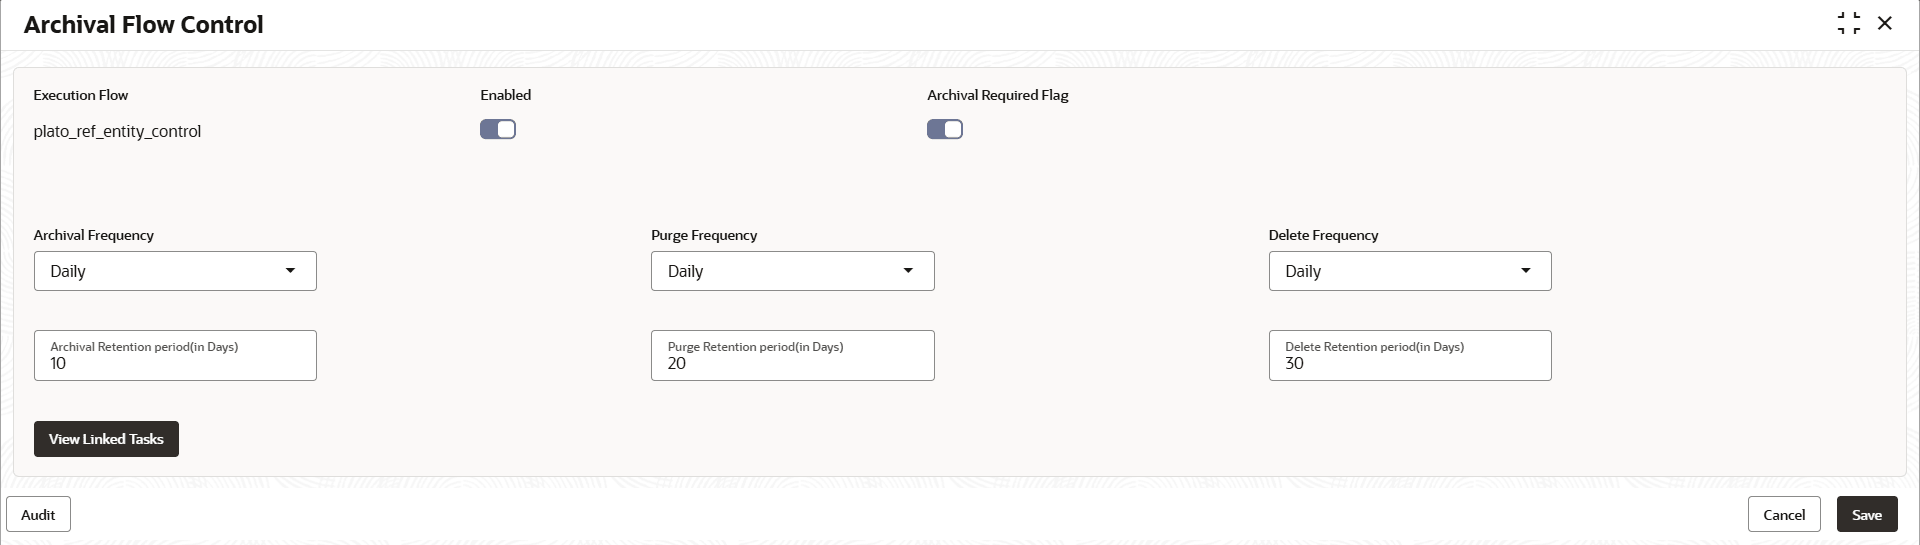Cancel the archival flow changes
The height and width of the screenshot is (545, 1920).
[1784, 514]
